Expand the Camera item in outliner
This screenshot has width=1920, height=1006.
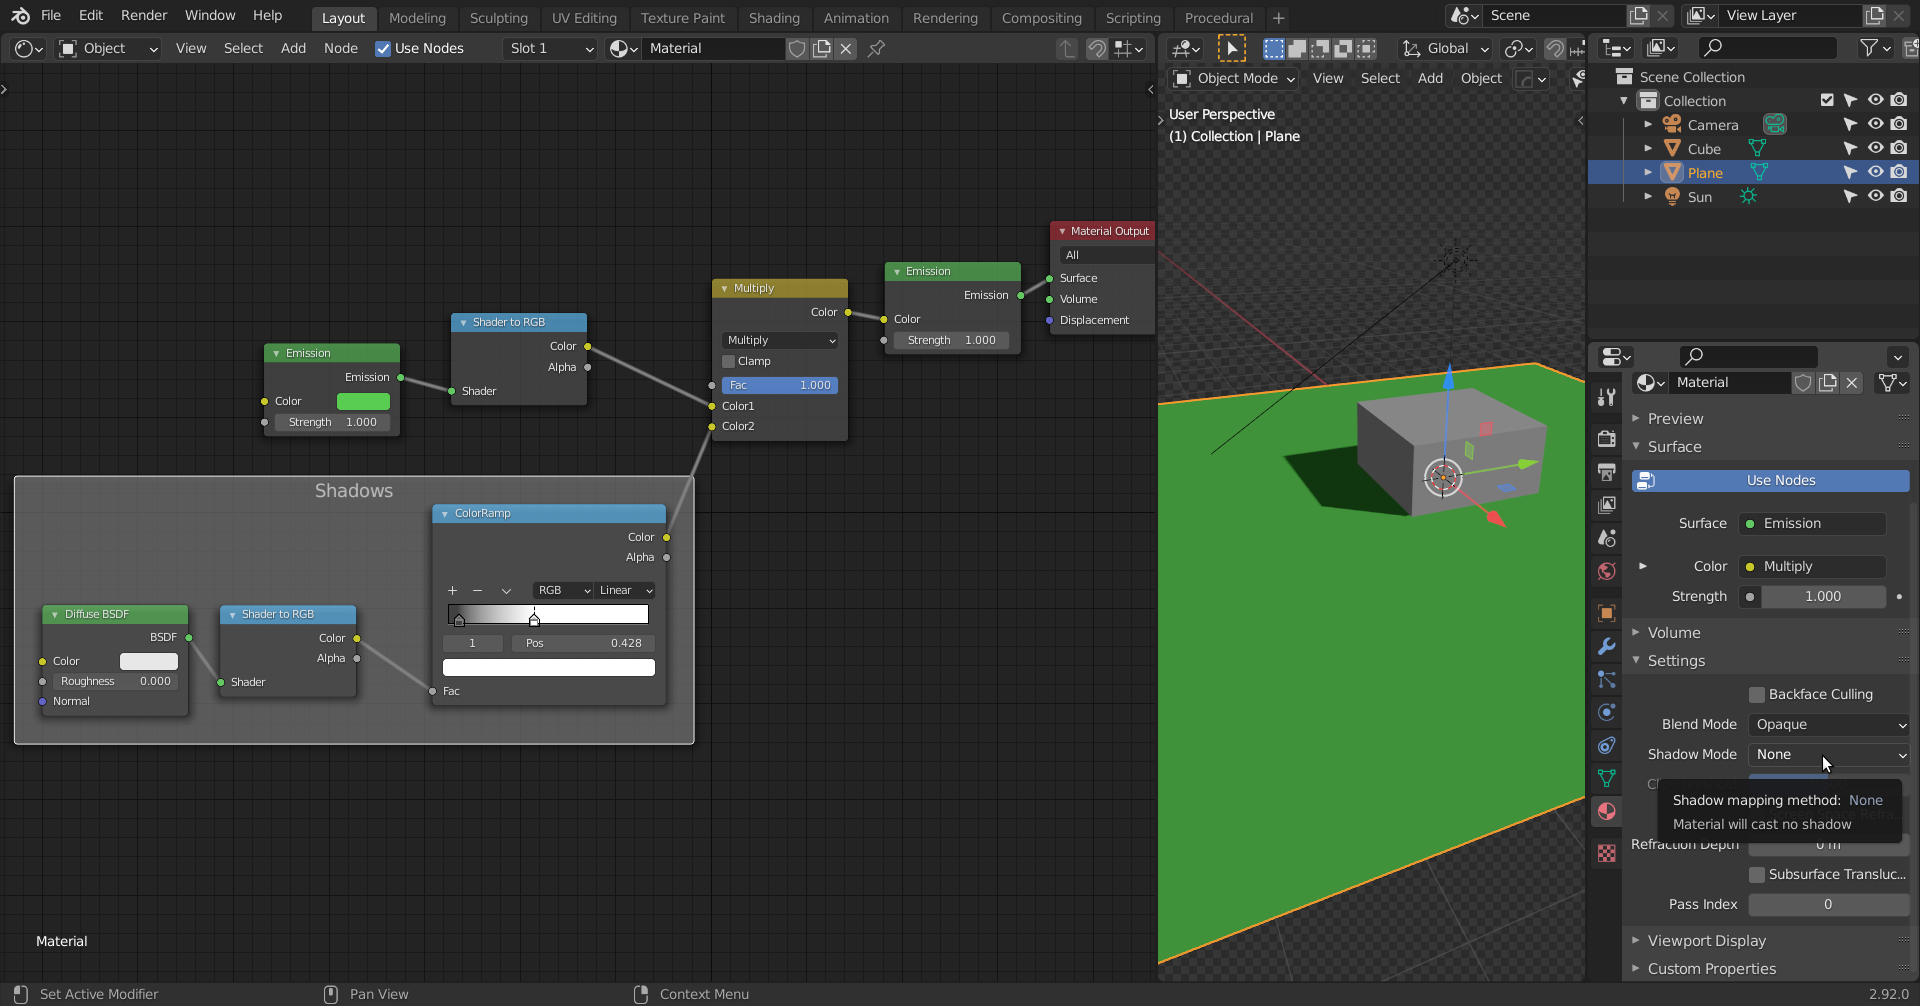tap(1648, 125)
